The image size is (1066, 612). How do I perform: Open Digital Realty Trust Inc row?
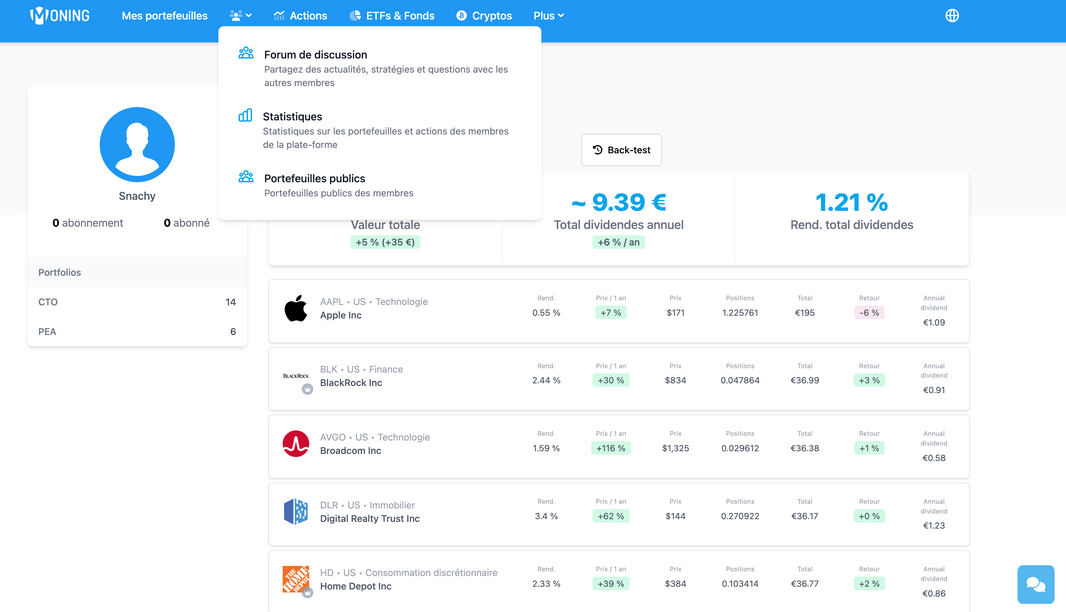[619, 515]
